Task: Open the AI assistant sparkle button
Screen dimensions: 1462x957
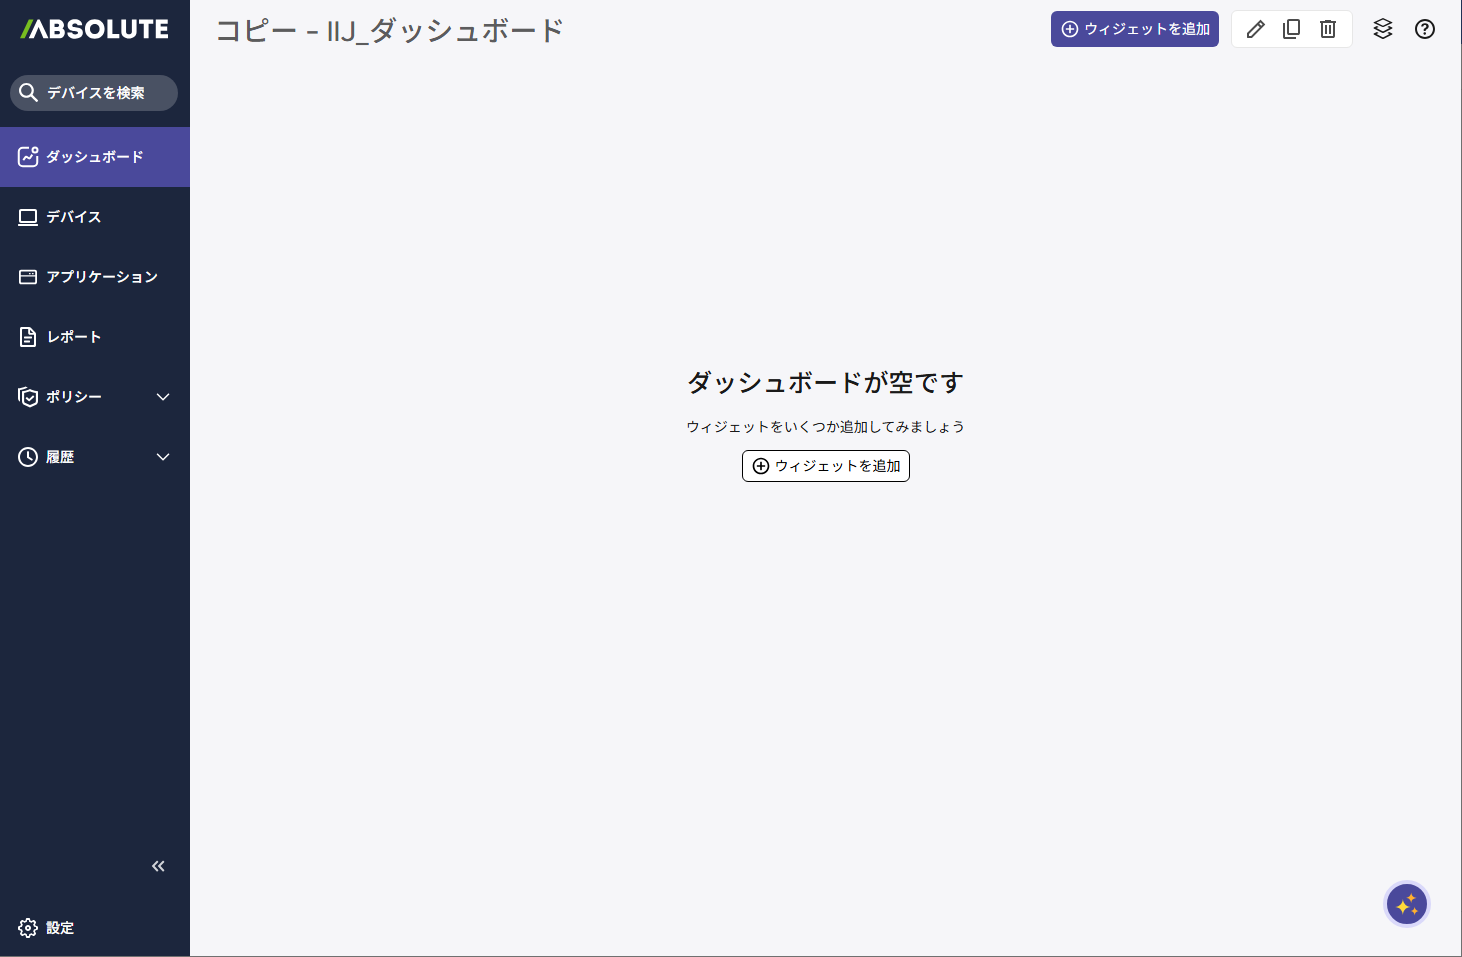Action: [x=1407, y=905]
